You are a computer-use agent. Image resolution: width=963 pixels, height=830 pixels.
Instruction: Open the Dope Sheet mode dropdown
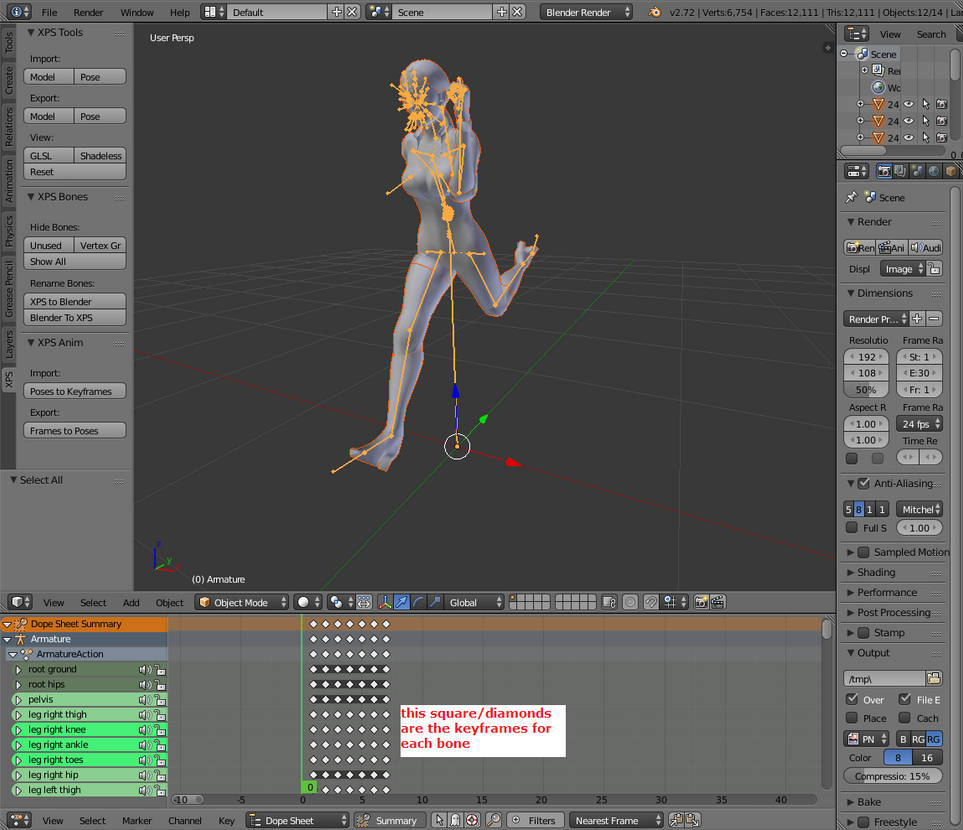(x=297, y=820)
